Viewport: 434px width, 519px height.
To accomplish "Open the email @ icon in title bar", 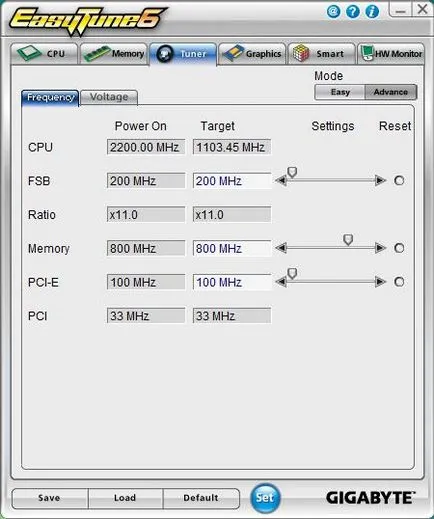I will pyautogui.click(x=333, y=12).
